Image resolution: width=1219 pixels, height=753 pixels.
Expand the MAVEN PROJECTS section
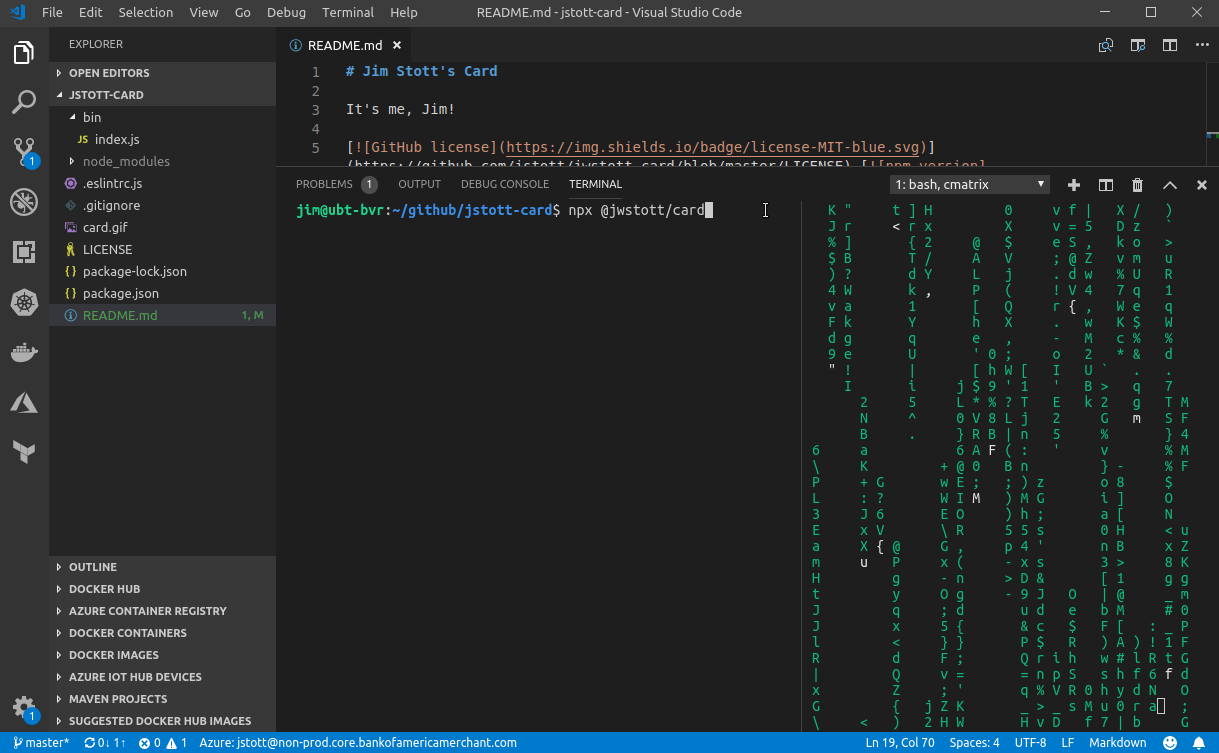[162, 699]
